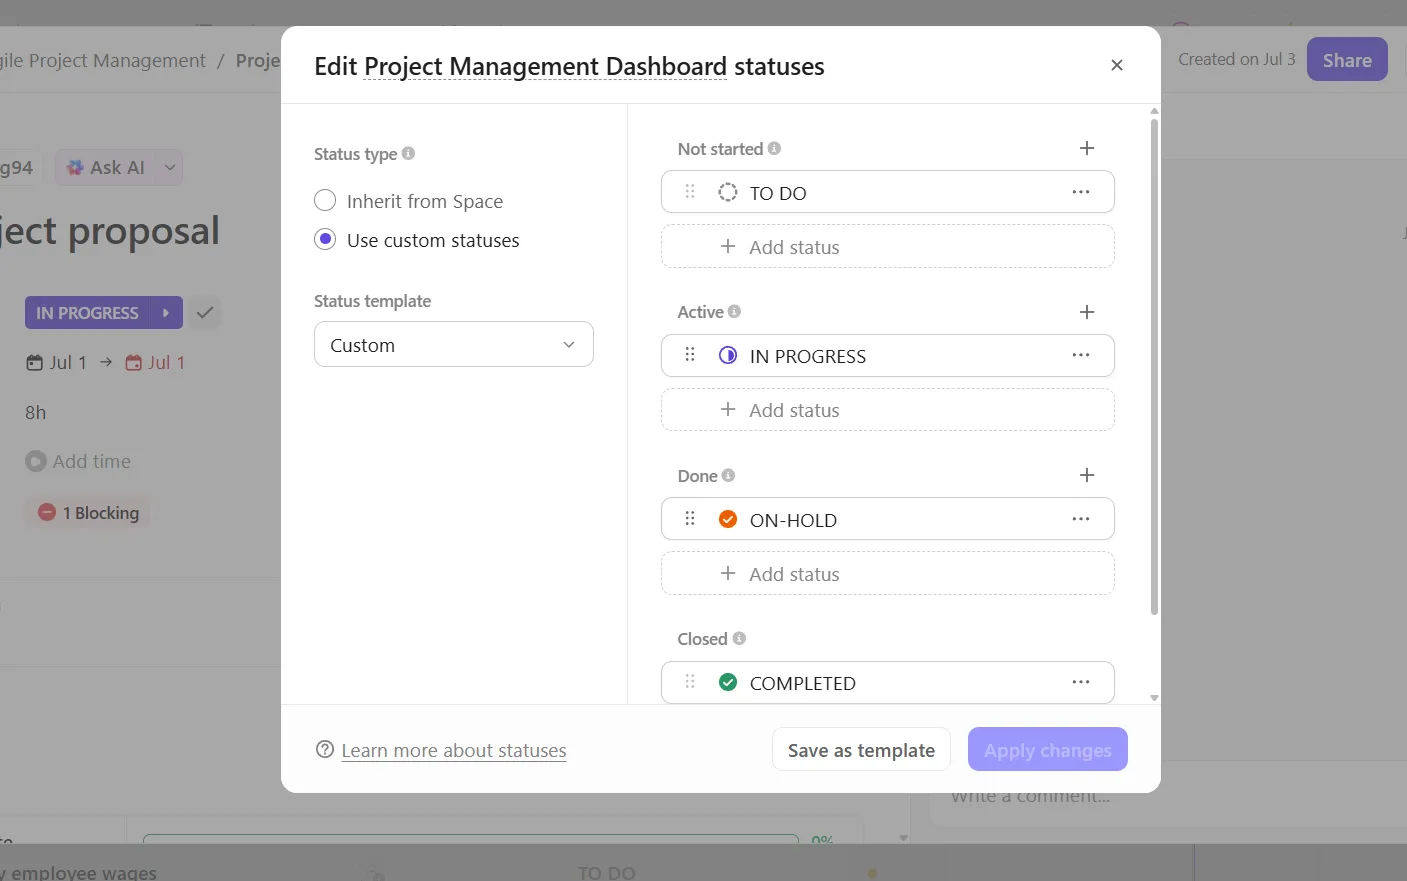Click the green COMPLETED status color circle
Viewport: 1407px width, 881px height.
click(x=728, y=682)
